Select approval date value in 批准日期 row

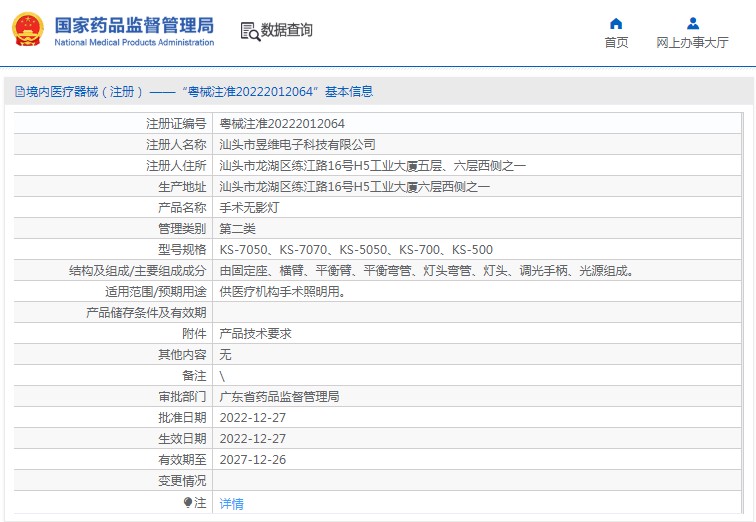pos(253,418)
